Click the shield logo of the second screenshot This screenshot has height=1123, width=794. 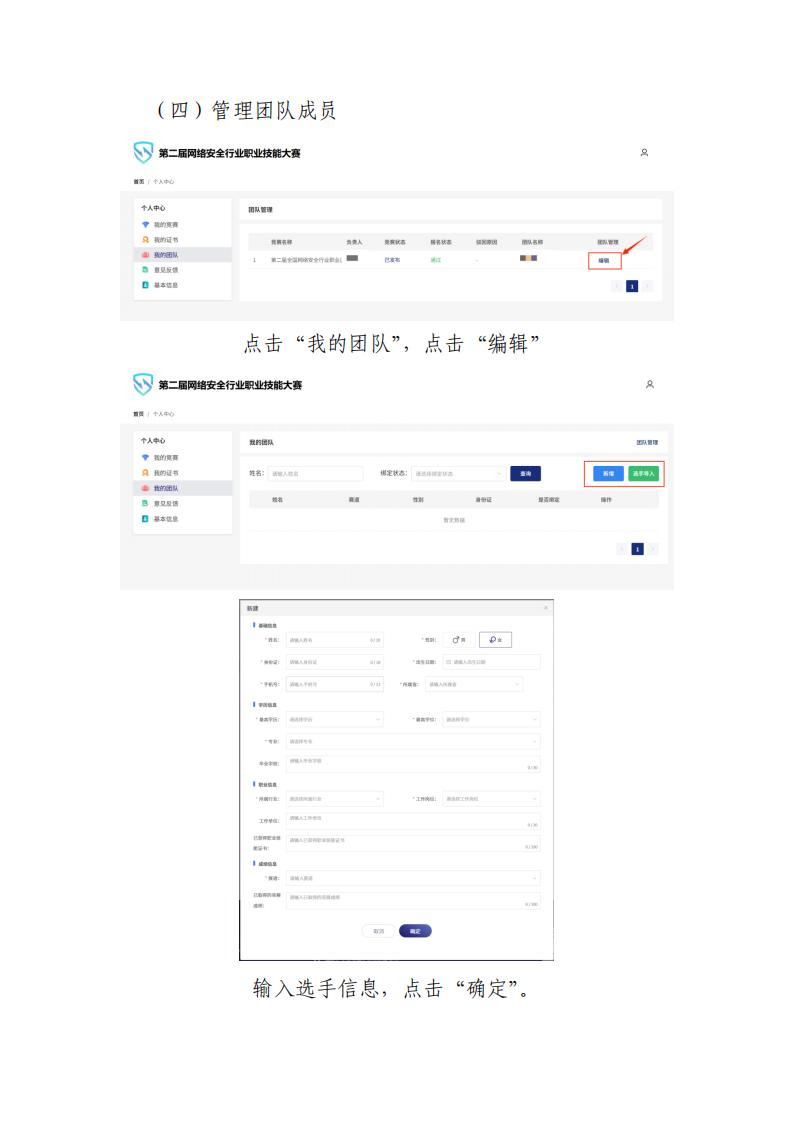click(143, 385)
